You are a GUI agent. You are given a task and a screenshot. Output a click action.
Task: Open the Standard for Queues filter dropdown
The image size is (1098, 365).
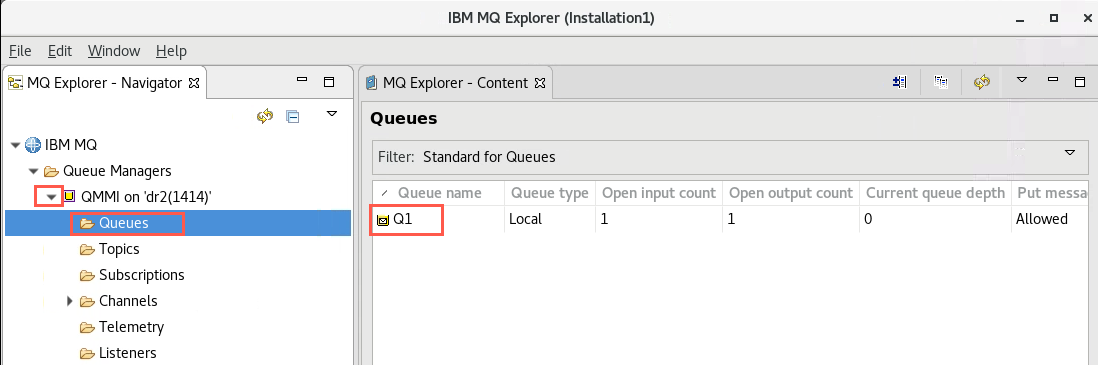[x=1069, y=153]
